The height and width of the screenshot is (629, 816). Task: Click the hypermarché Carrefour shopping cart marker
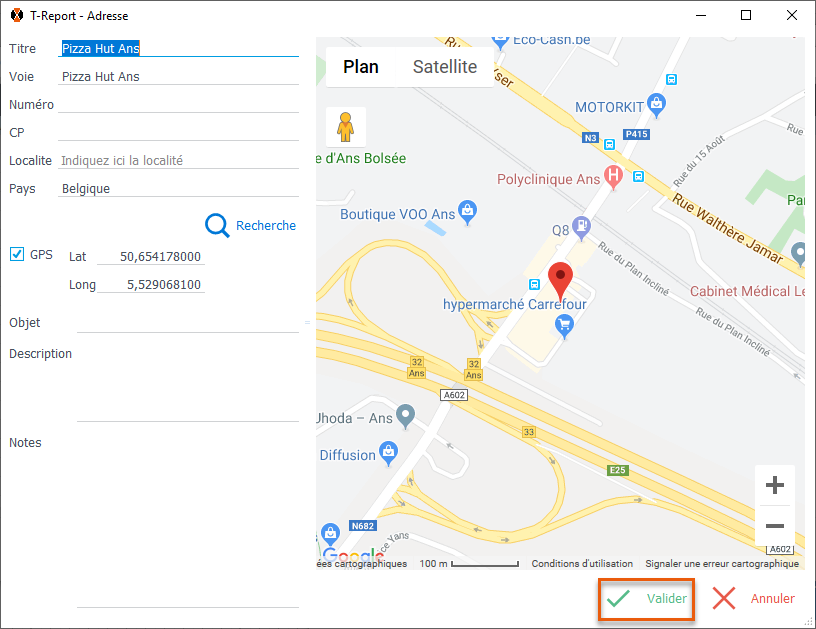pyautogui.click(x=565, y=324)
